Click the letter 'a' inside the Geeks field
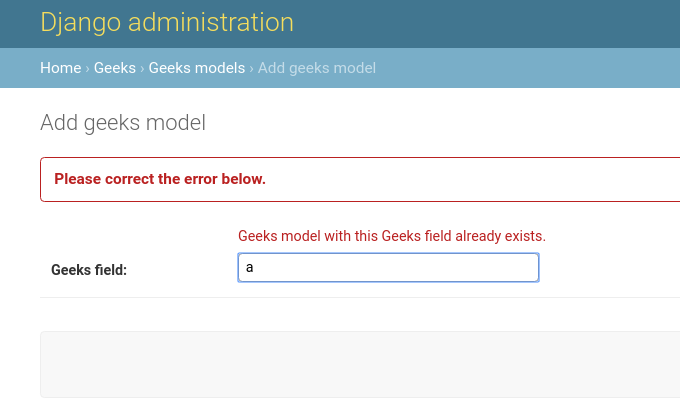This screenshot has height=416, width=680. pyautogui.click(x=250, y=268)
